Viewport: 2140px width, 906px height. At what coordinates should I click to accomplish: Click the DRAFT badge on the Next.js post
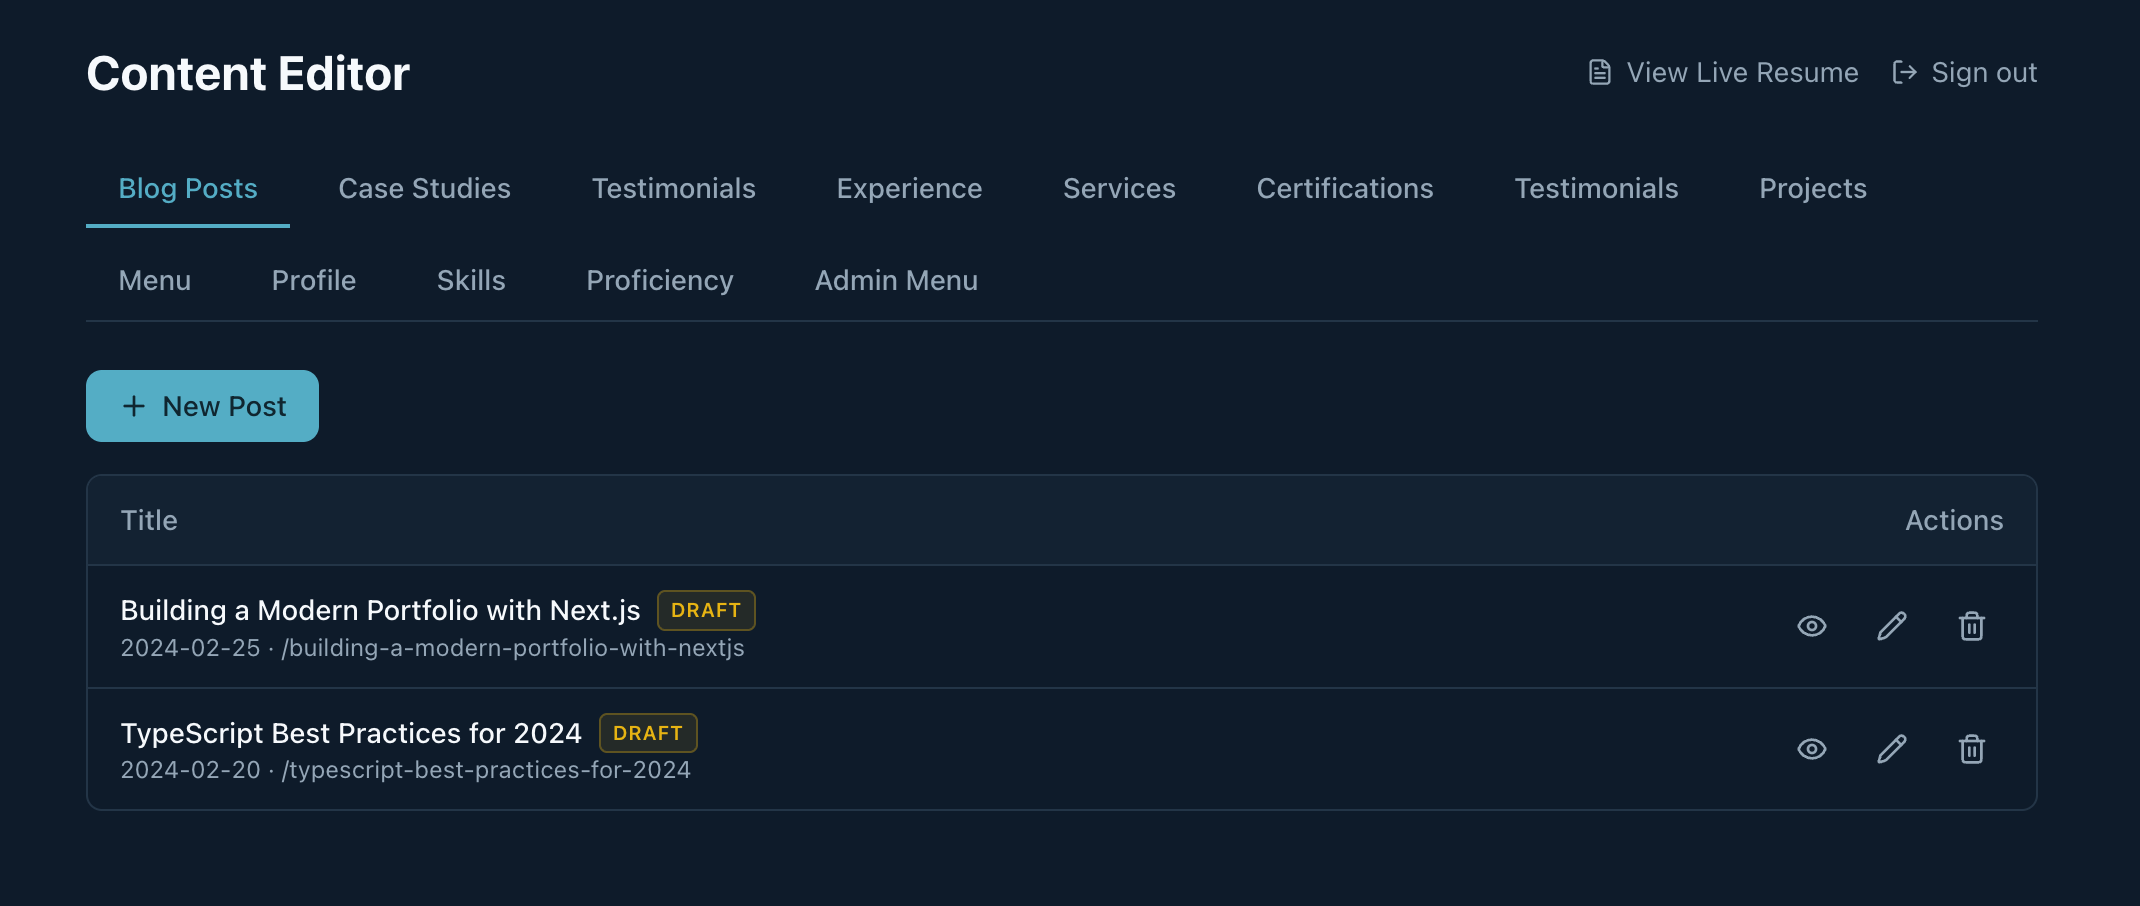(x=706, y=610)
